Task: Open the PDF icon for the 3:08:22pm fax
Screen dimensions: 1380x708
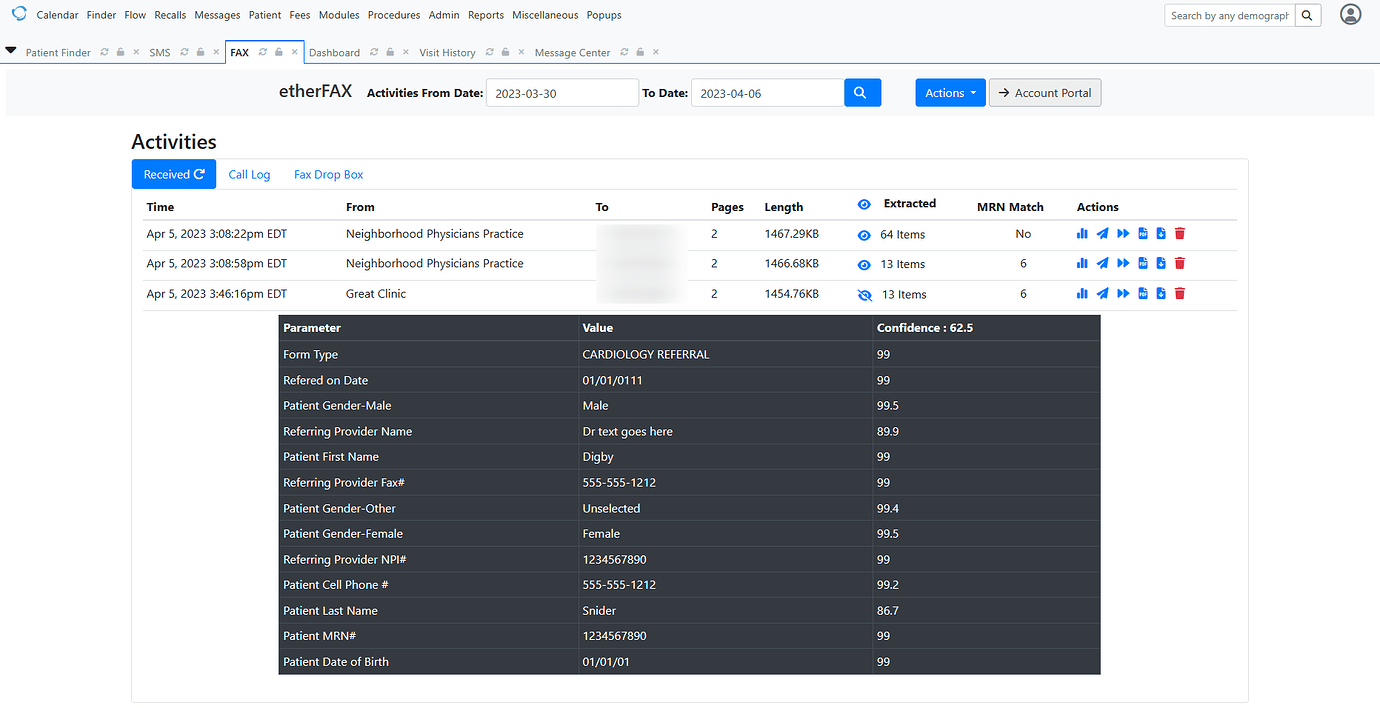Action: (x=1143, y=234)
